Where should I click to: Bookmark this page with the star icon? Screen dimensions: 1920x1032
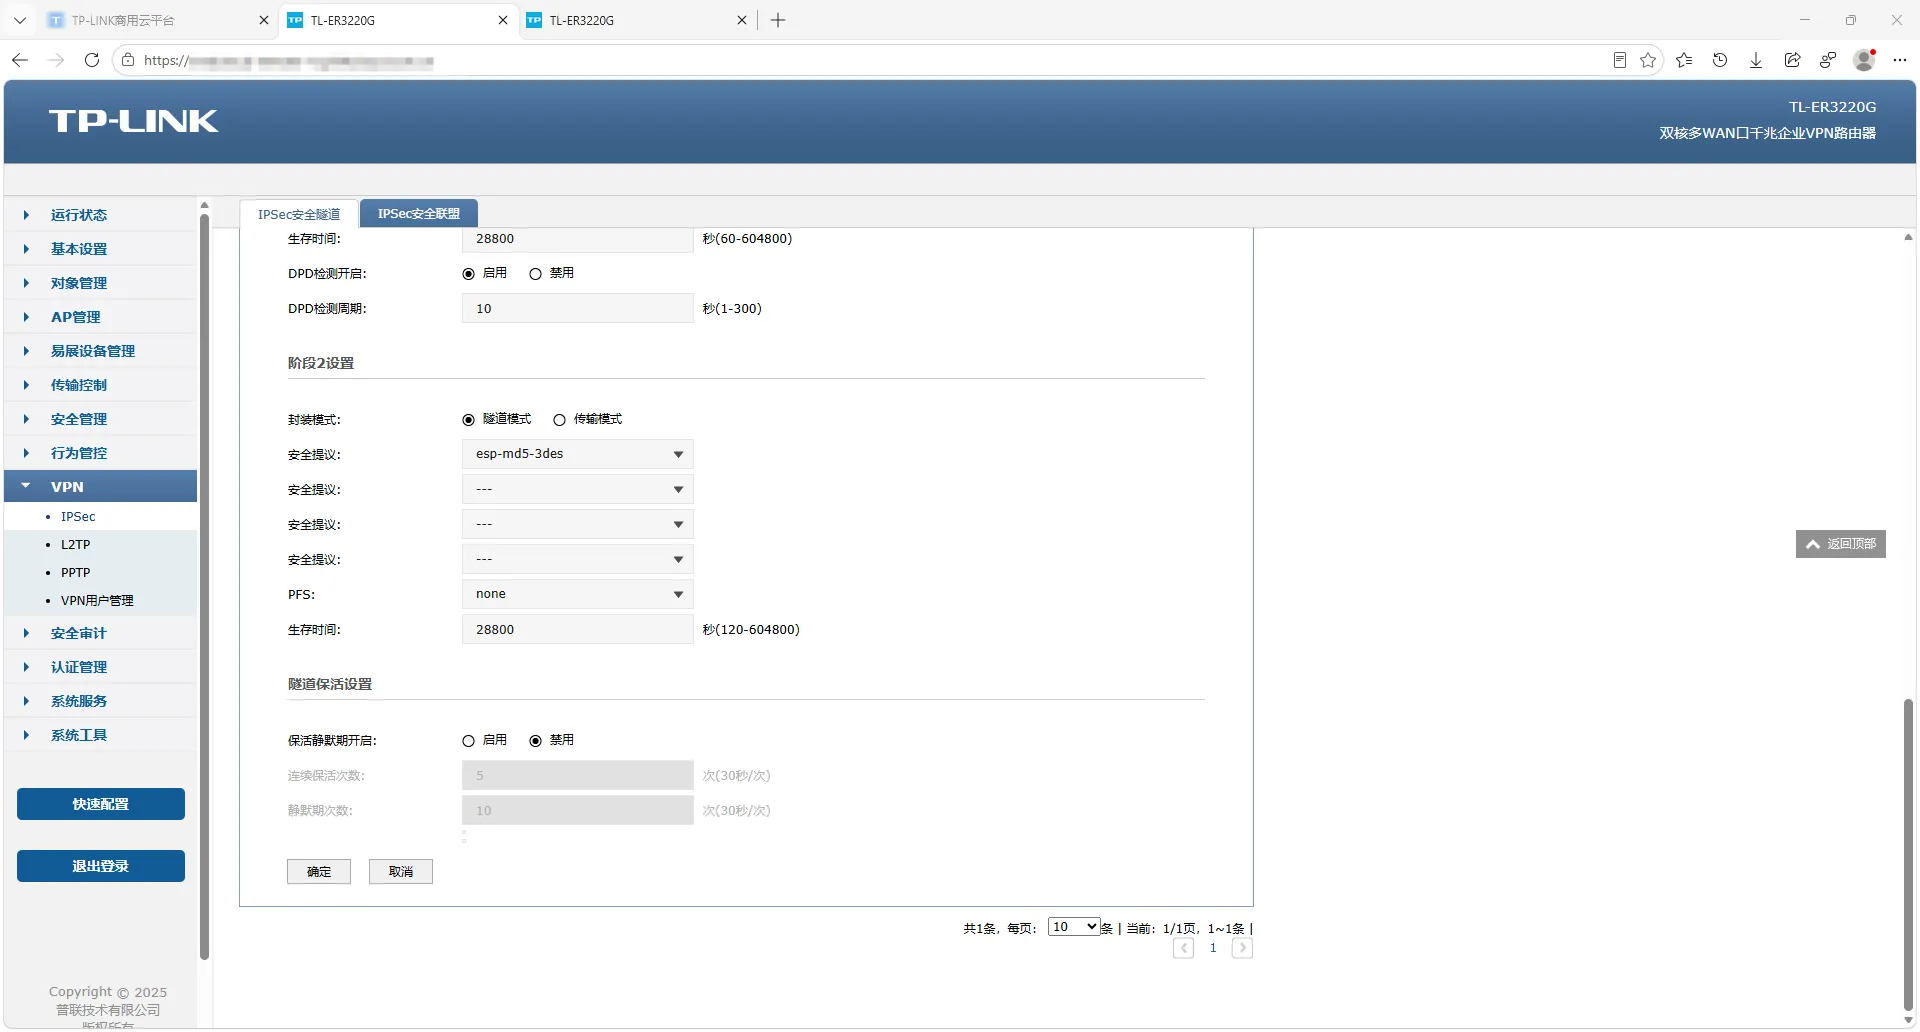coord(1648,60)
